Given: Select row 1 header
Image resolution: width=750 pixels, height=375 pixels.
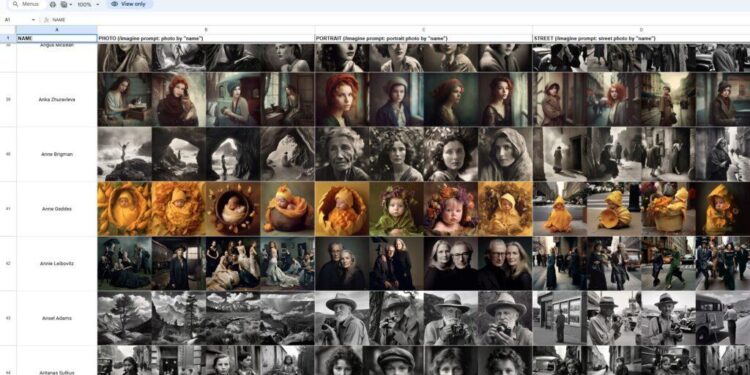Looking at the screenshot, I should click(8, 38).
